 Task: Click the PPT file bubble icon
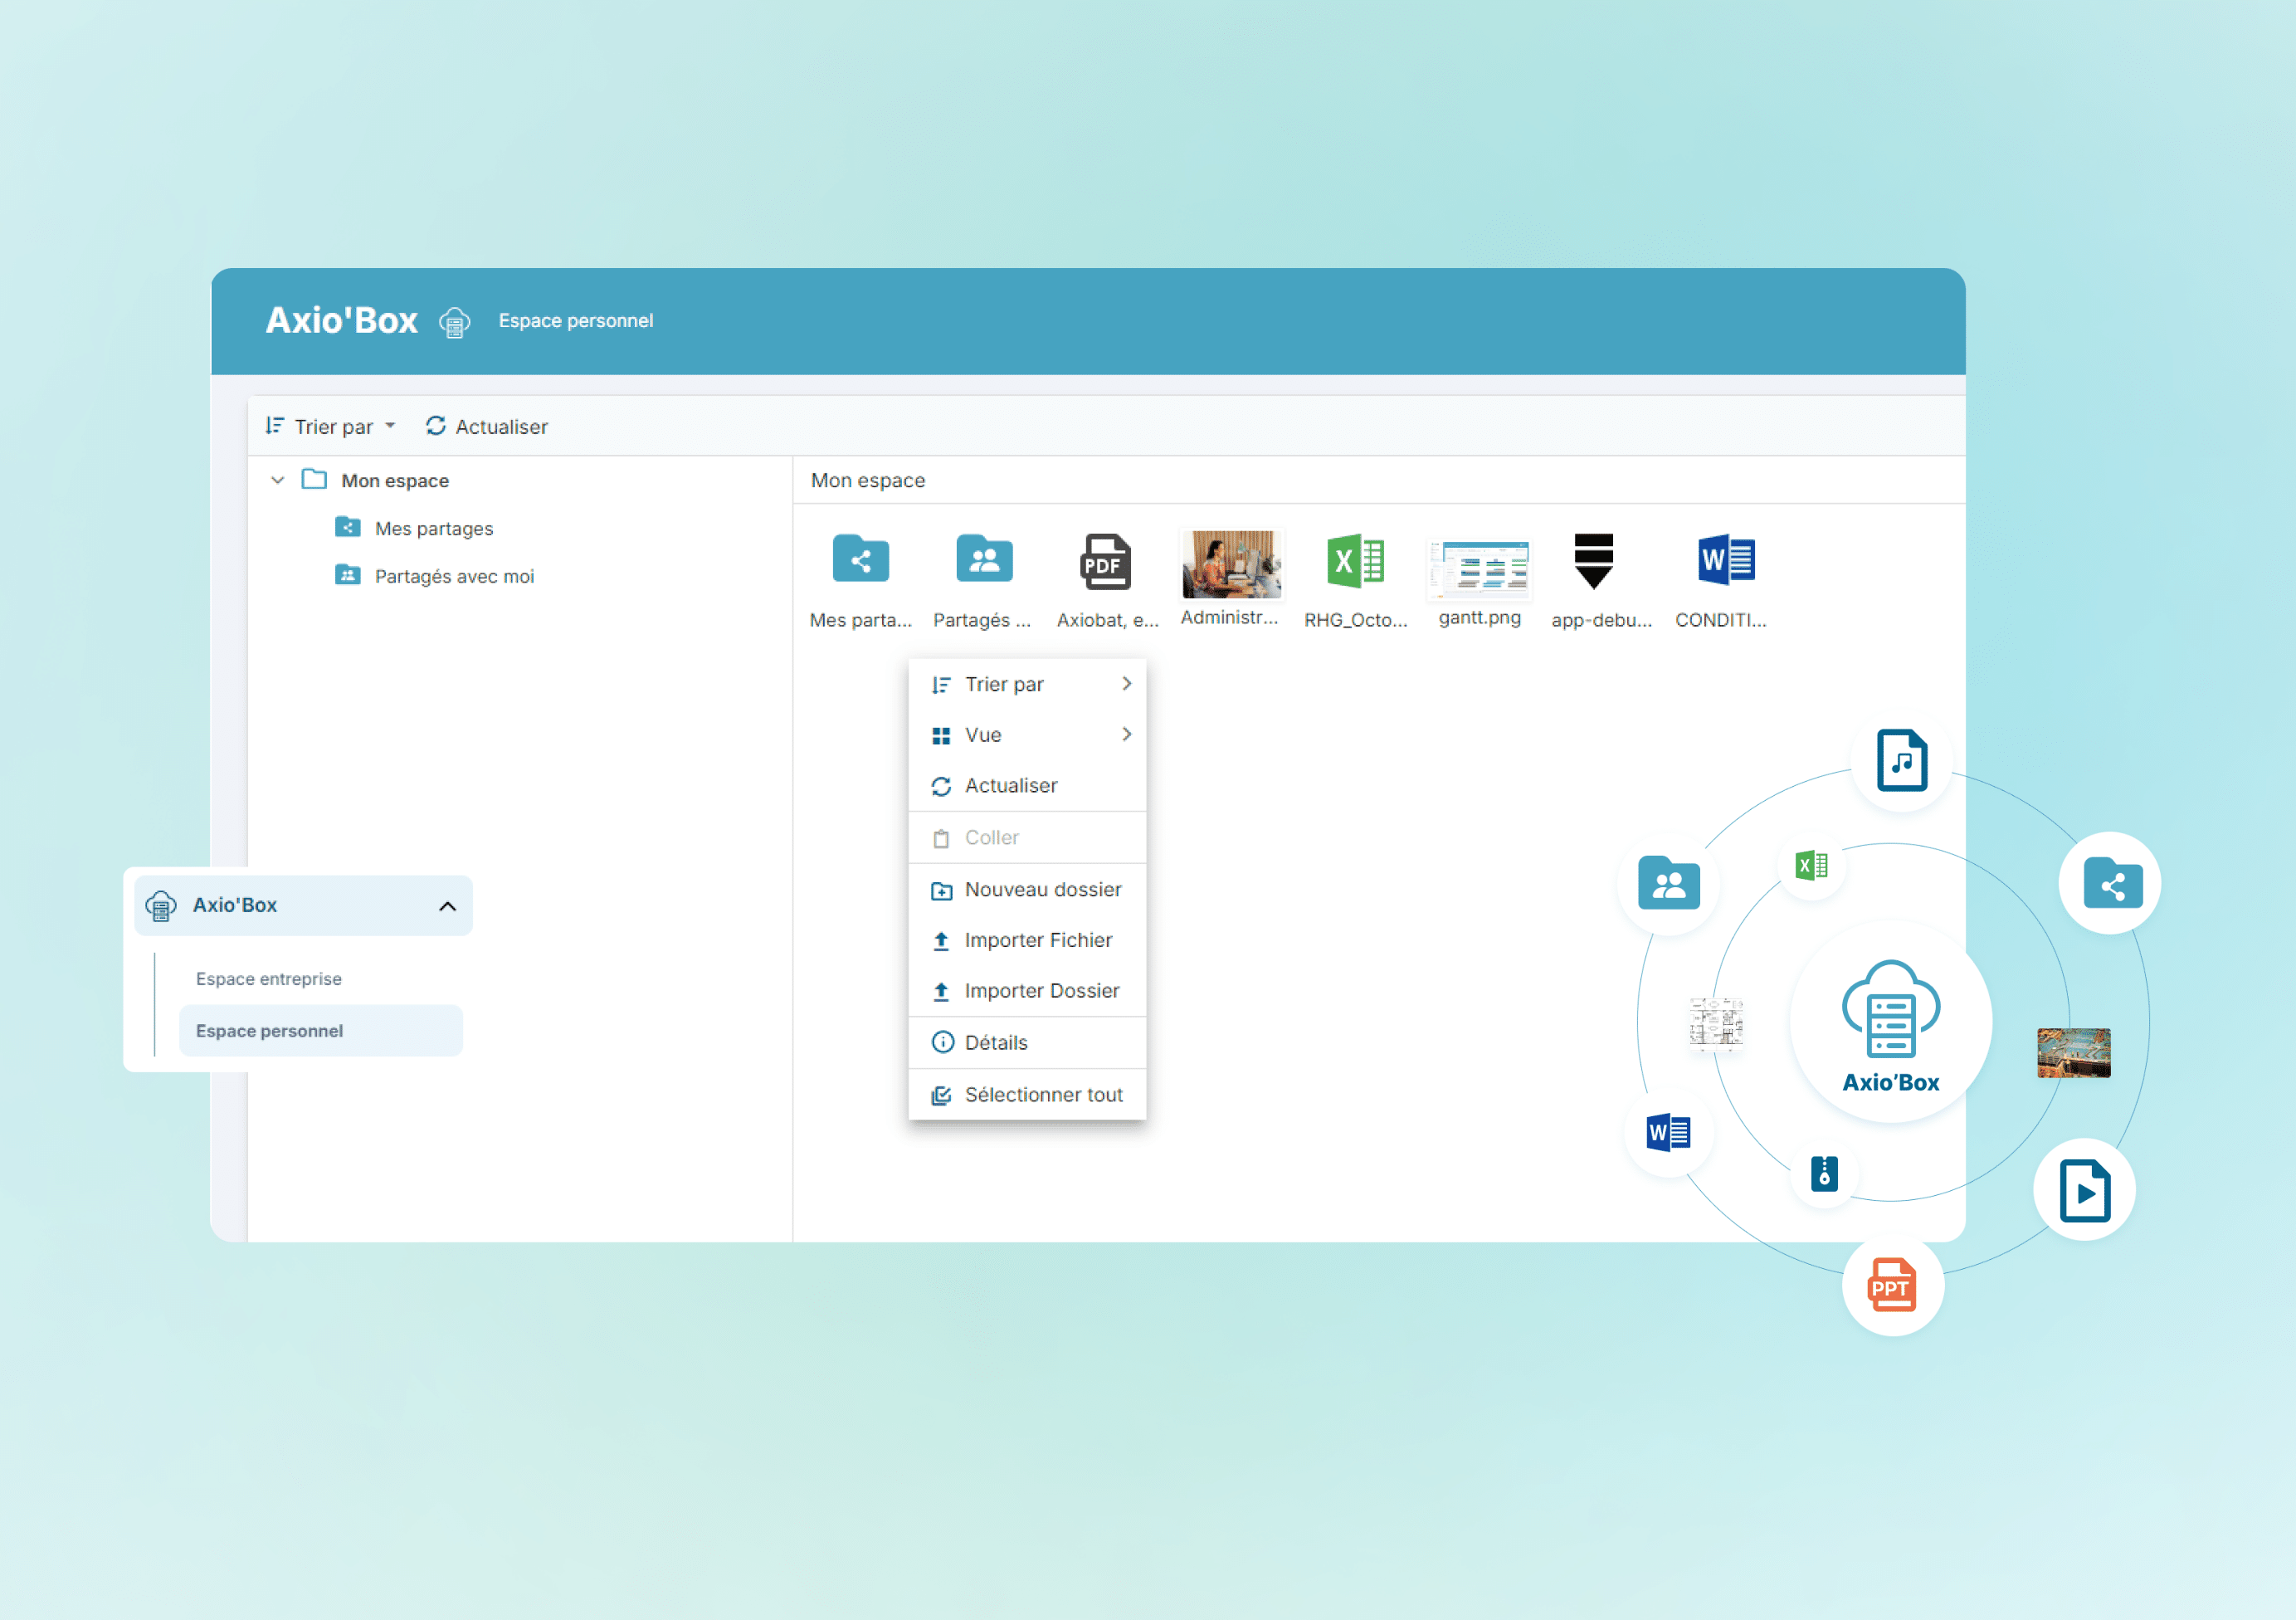click(1893, 1286)
